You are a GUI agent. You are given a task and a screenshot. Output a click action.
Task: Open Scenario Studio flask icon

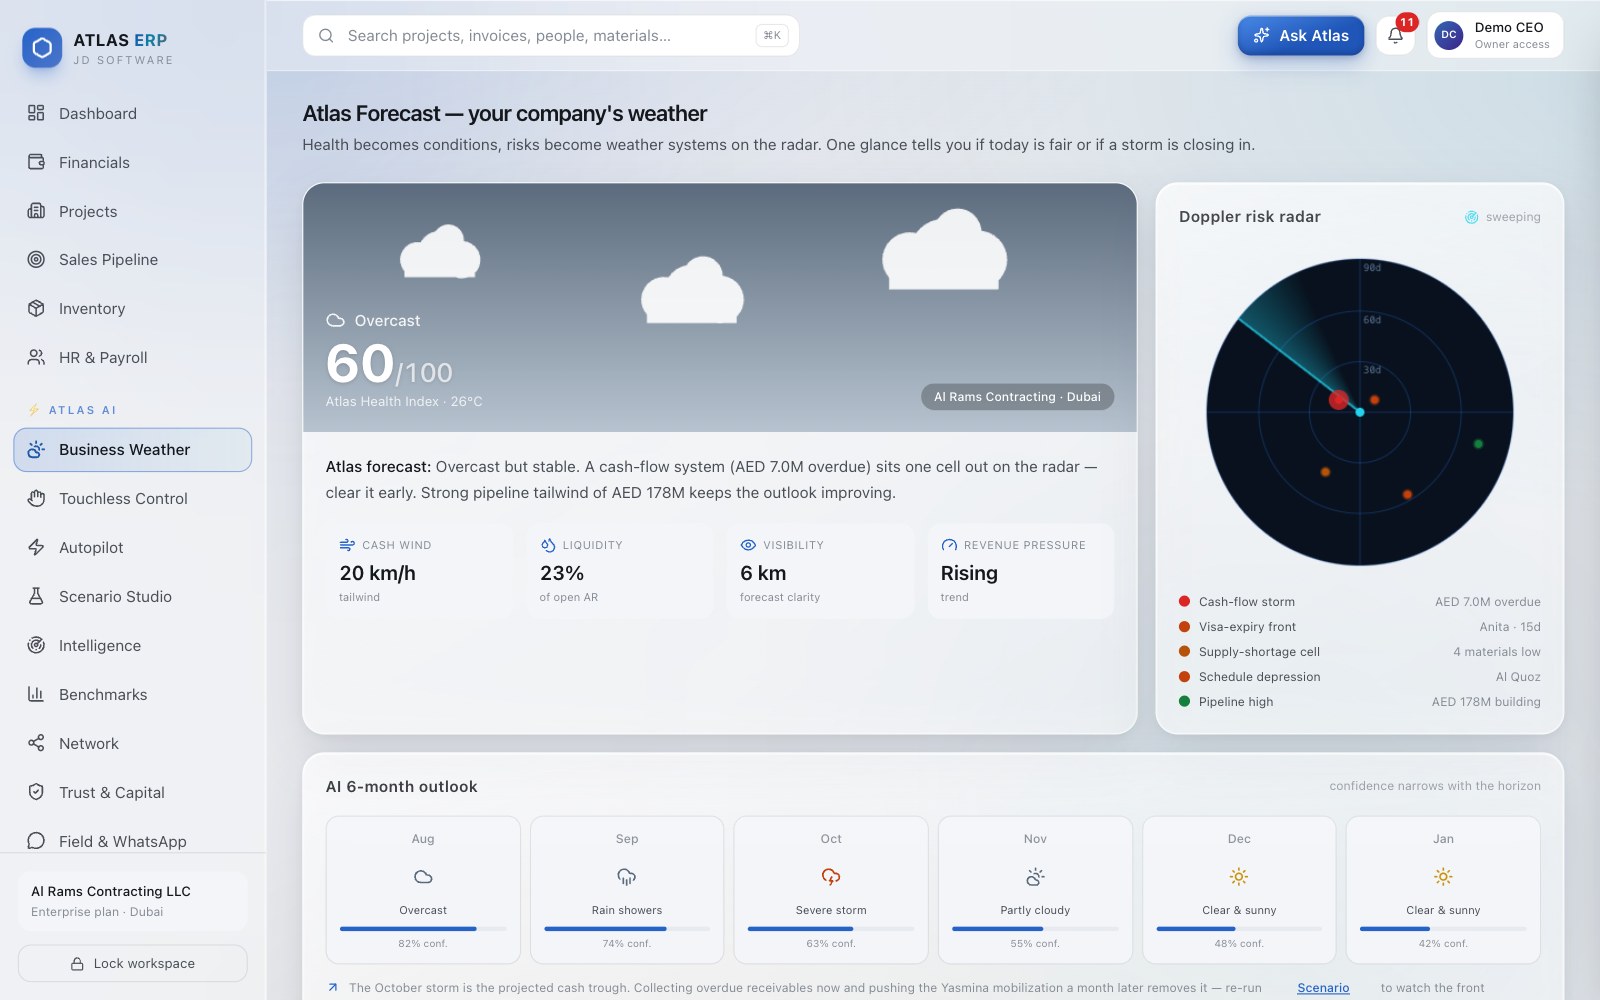(36, 596)
